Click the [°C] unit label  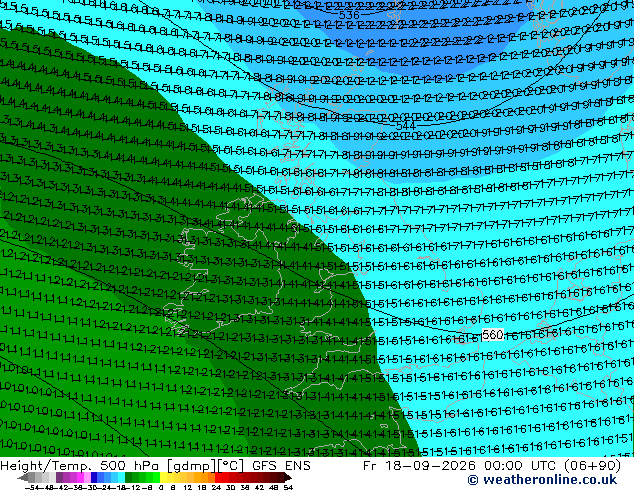(230, 466)
